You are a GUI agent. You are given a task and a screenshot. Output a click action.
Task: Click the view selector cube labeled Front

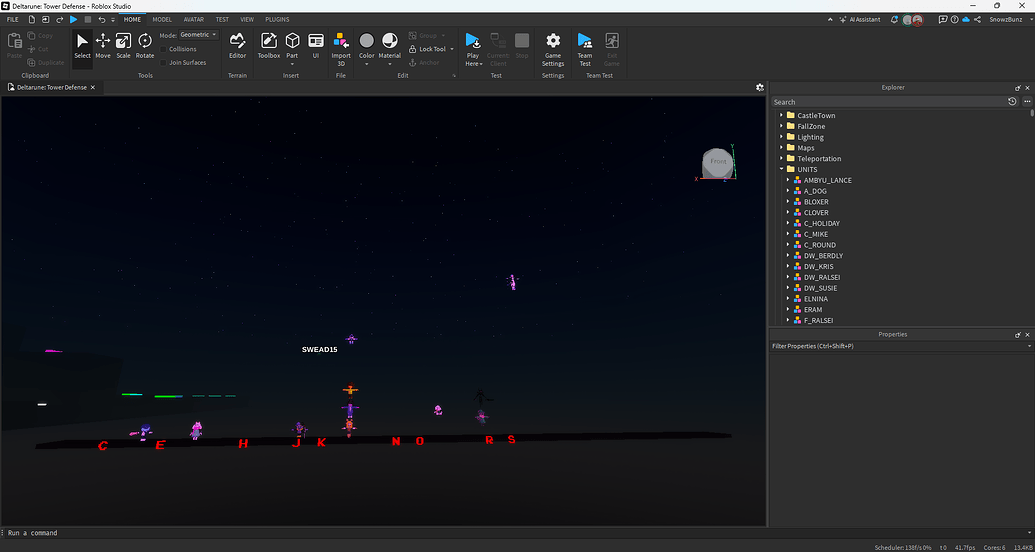(718, 162)
